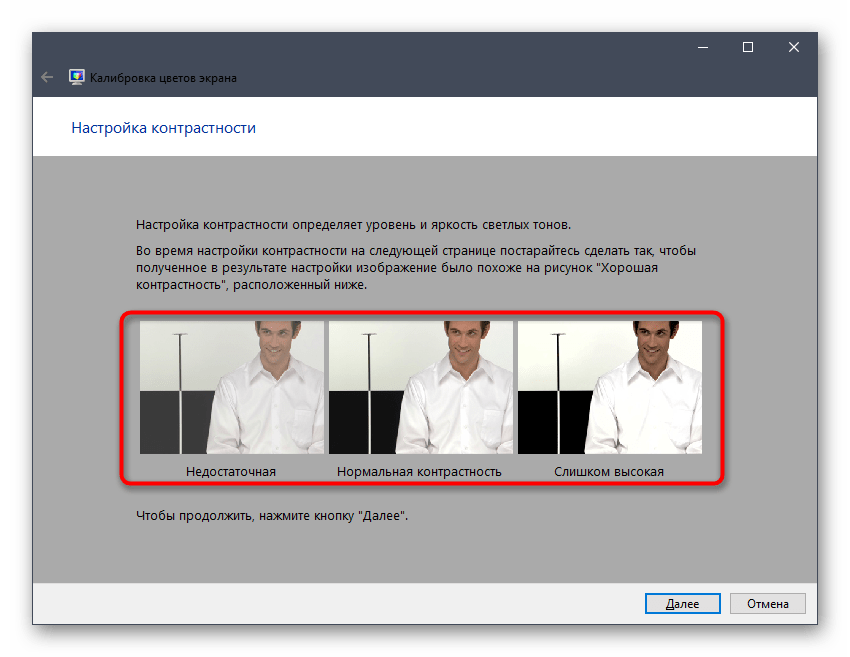Screen dimensions: 850x657
Task: Minimize the calibration window
Action: 701,47
